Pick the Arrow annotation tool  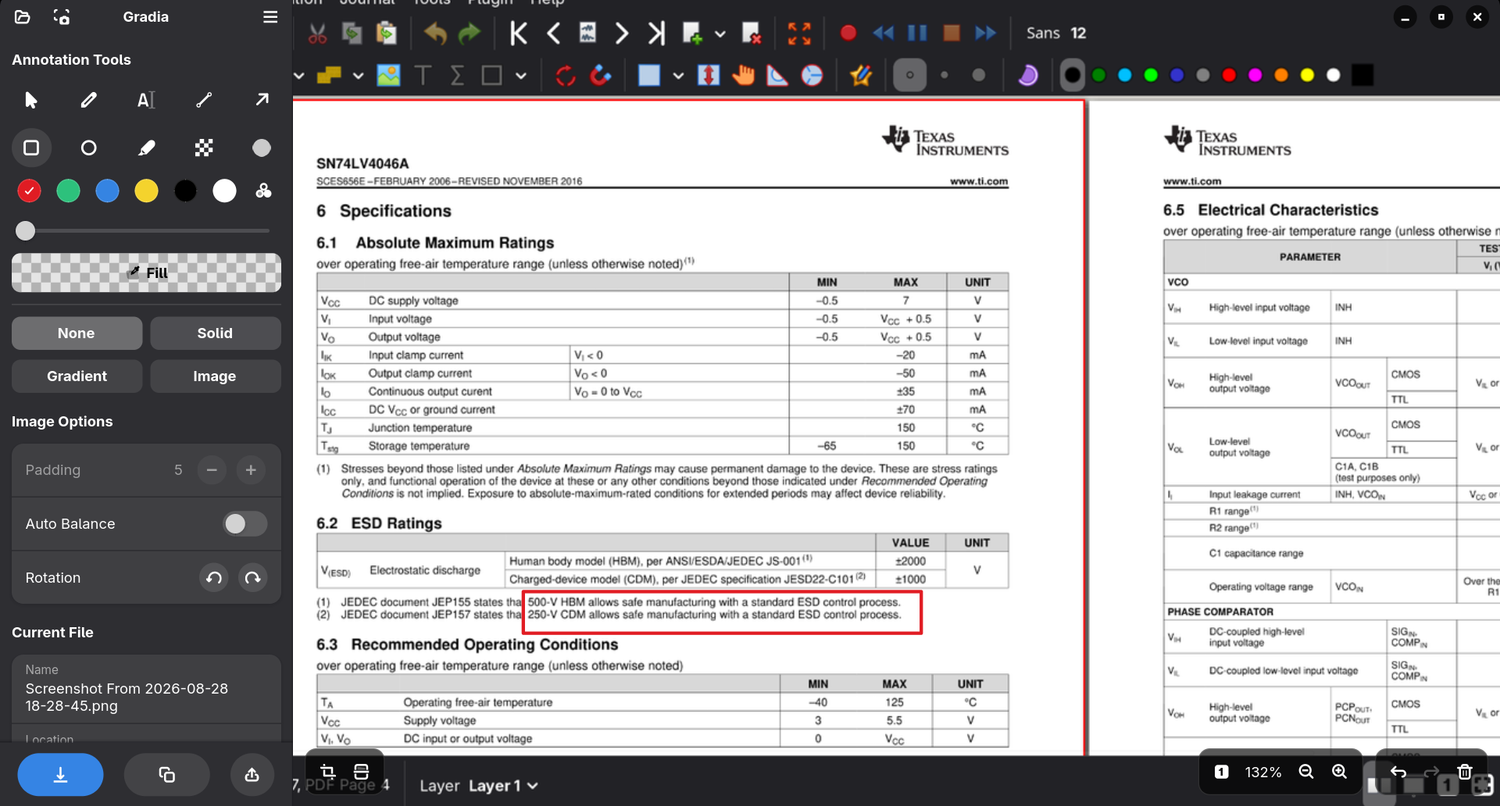pos(262,100)
